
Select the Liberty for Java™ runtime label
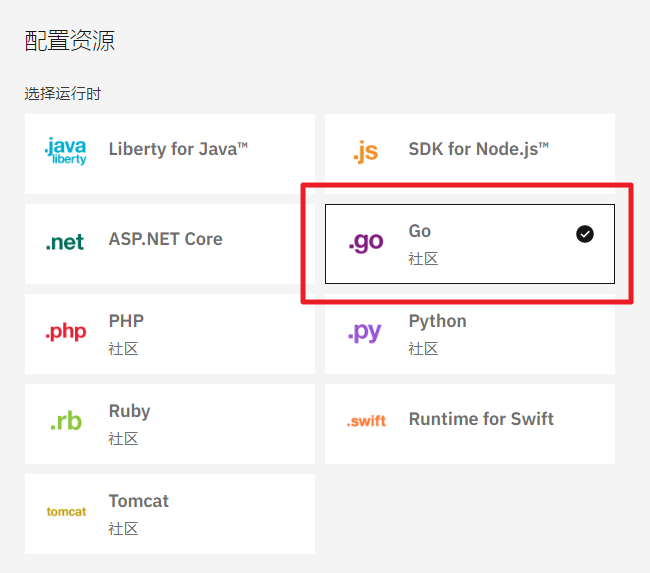click(178, 149)
